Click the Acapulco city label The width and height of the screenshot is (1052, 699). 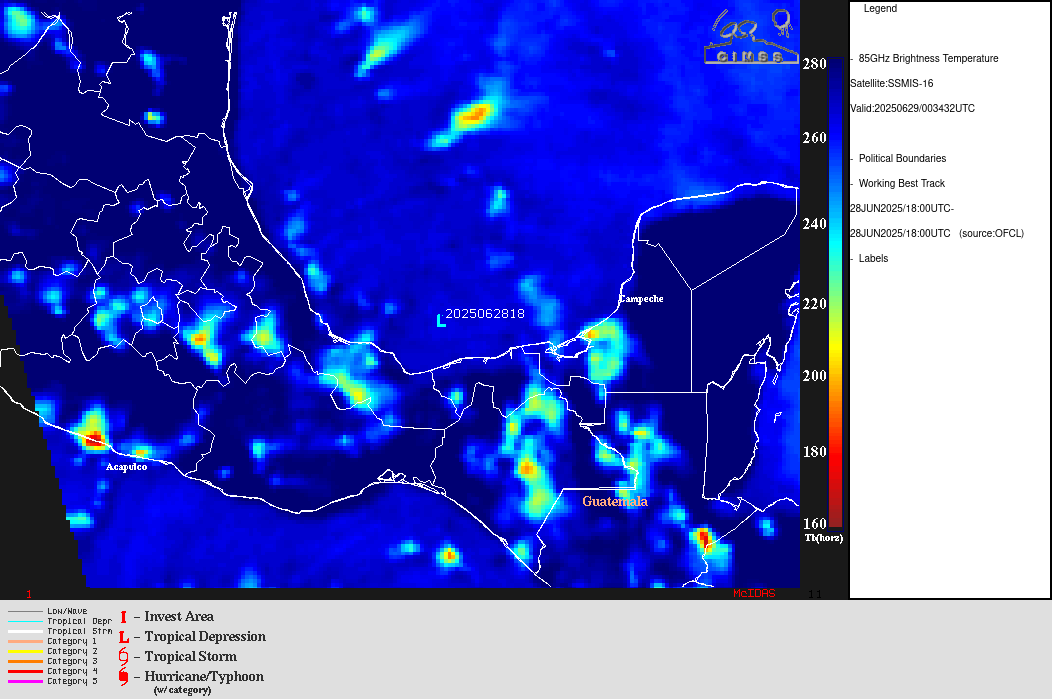[127, 467]
